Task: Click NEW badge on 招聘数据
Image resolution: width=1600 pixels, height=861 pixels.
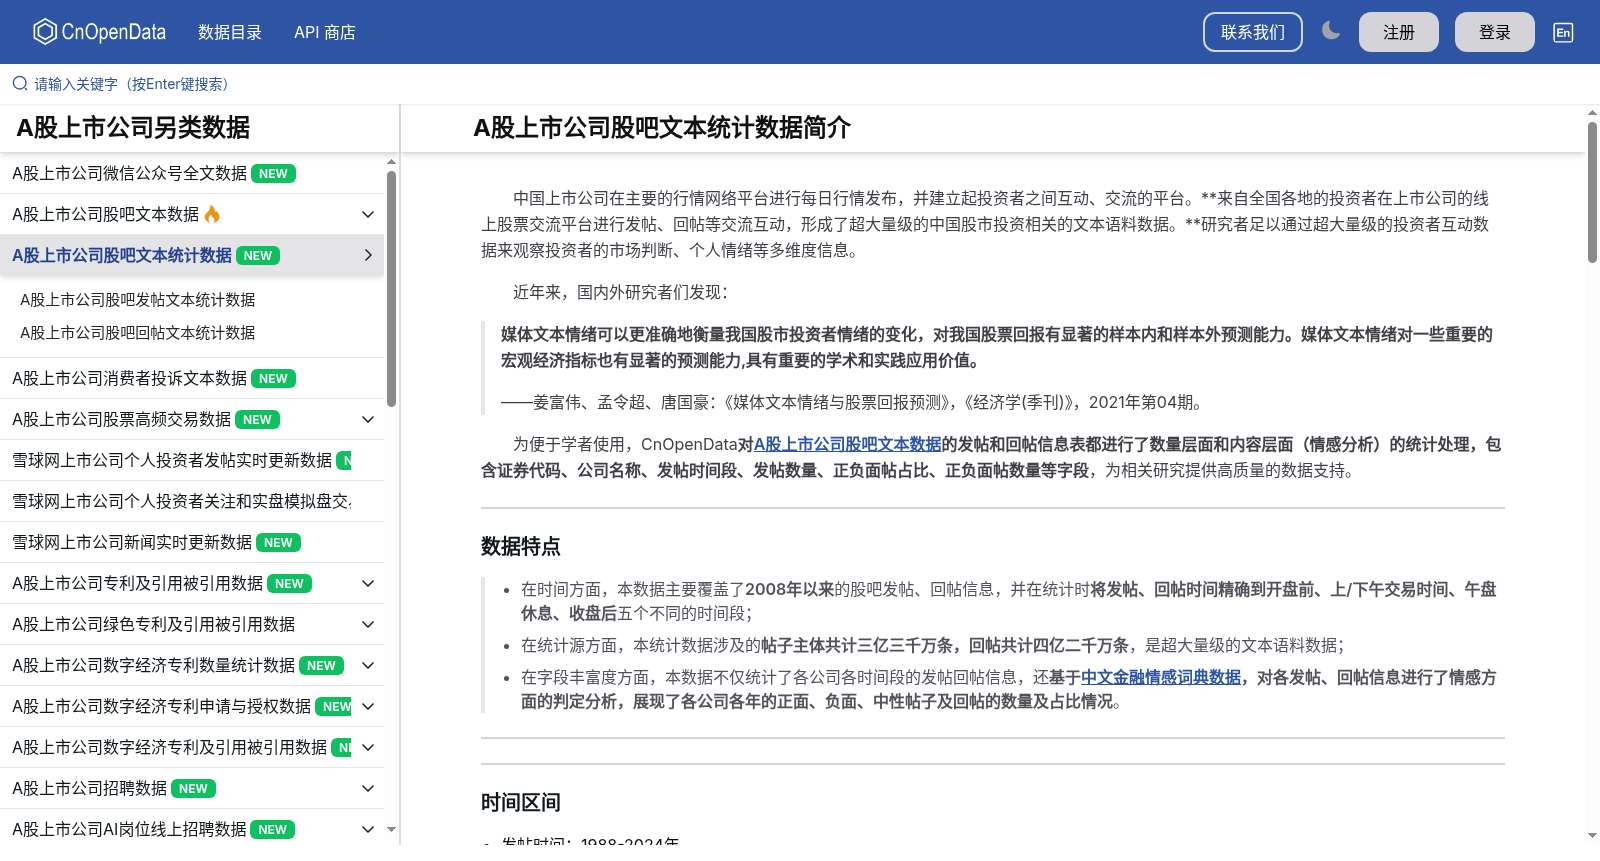Action: point(193,789)
